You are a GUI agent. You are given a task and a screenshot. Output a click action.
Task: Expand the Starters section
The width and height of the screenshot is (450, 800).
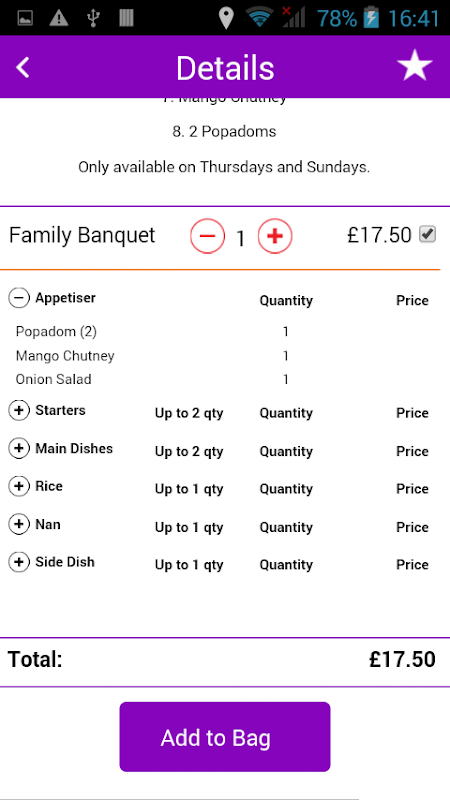19,411
